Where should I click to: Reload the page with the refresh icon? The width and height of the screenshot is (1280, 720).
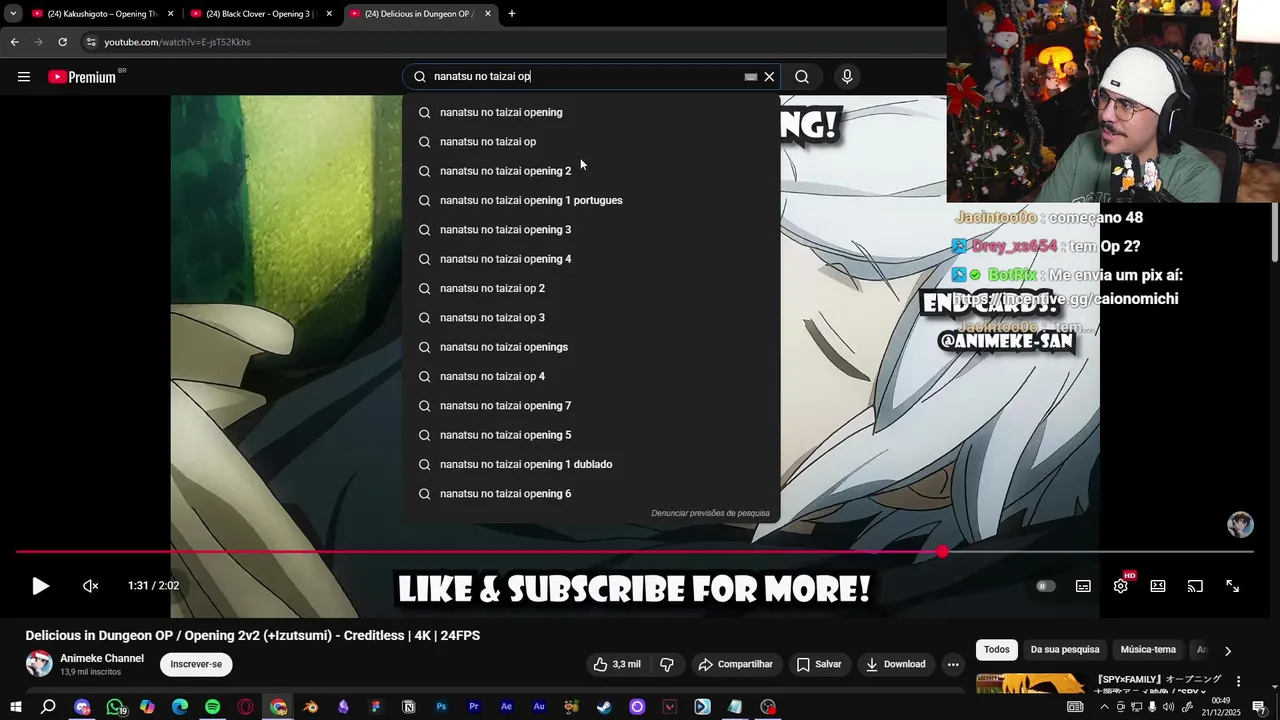[x=62, y=42]
